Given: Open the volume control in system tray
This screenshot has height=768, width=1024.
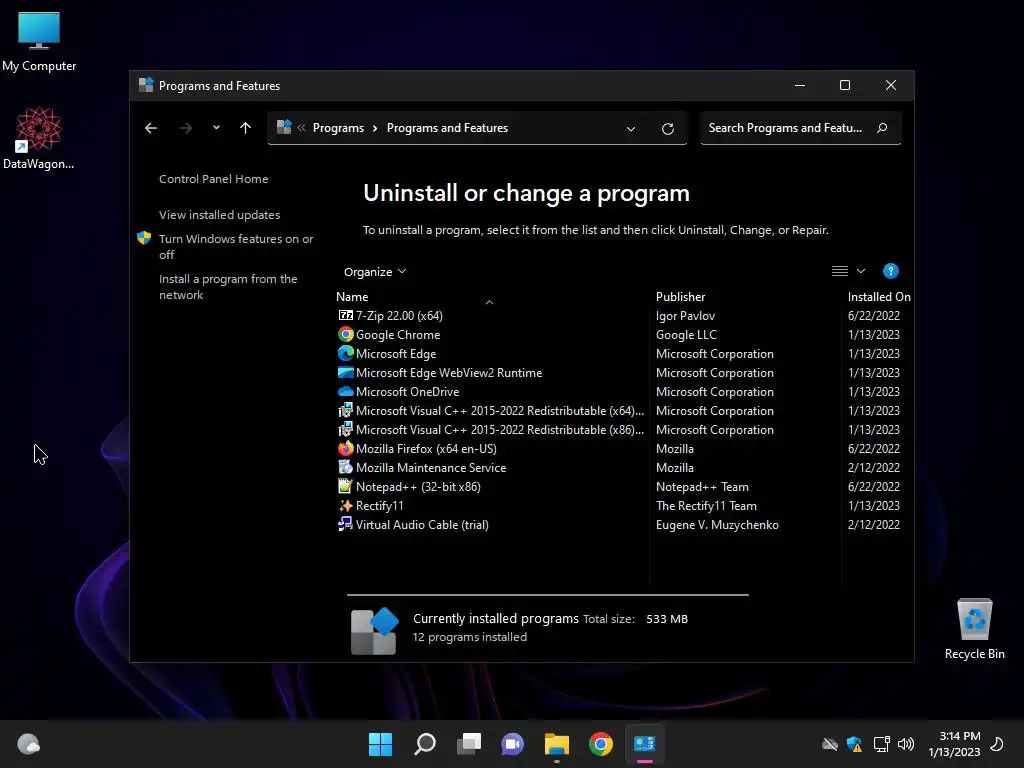Looking at the screenshot, I should [906, 744].
